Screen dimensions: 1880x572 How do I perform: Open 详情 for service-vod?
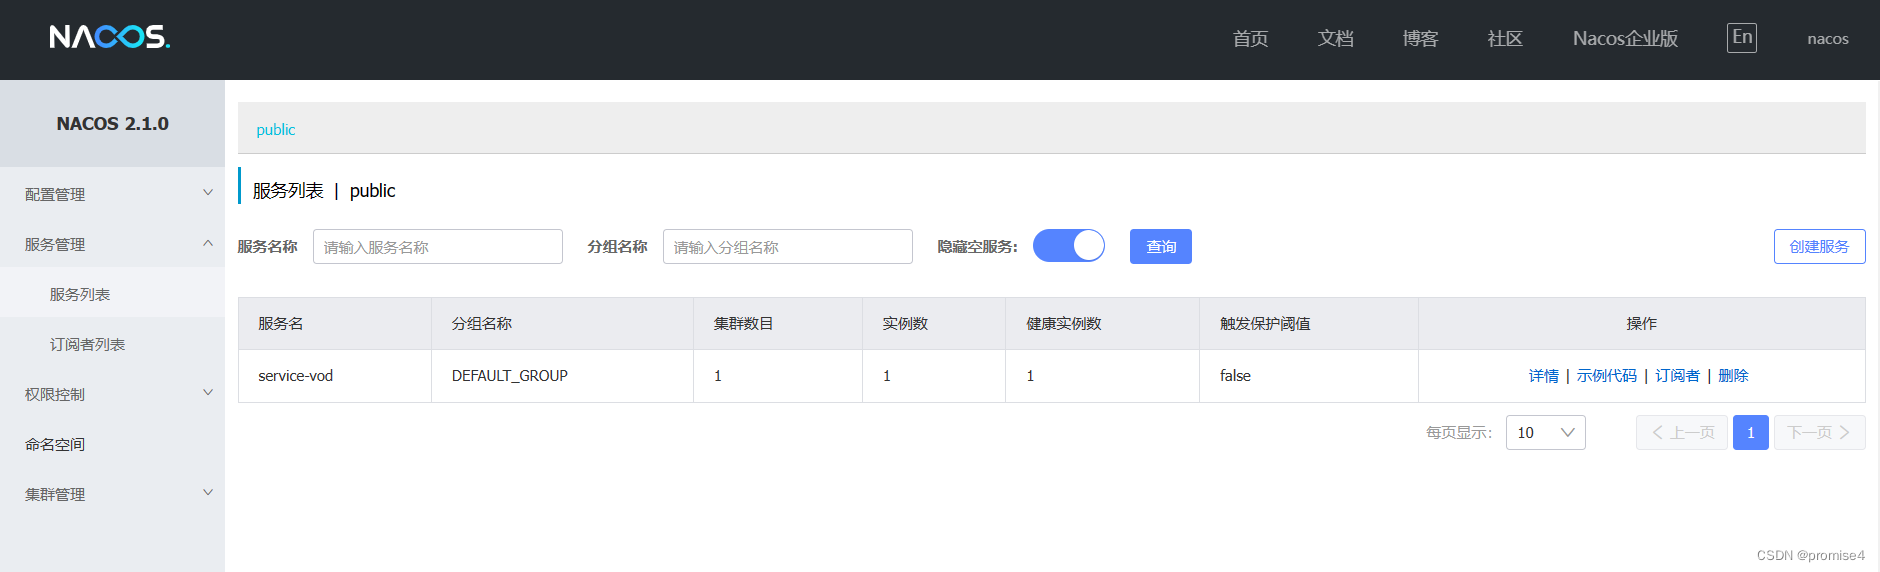(x=1544, y=376)
